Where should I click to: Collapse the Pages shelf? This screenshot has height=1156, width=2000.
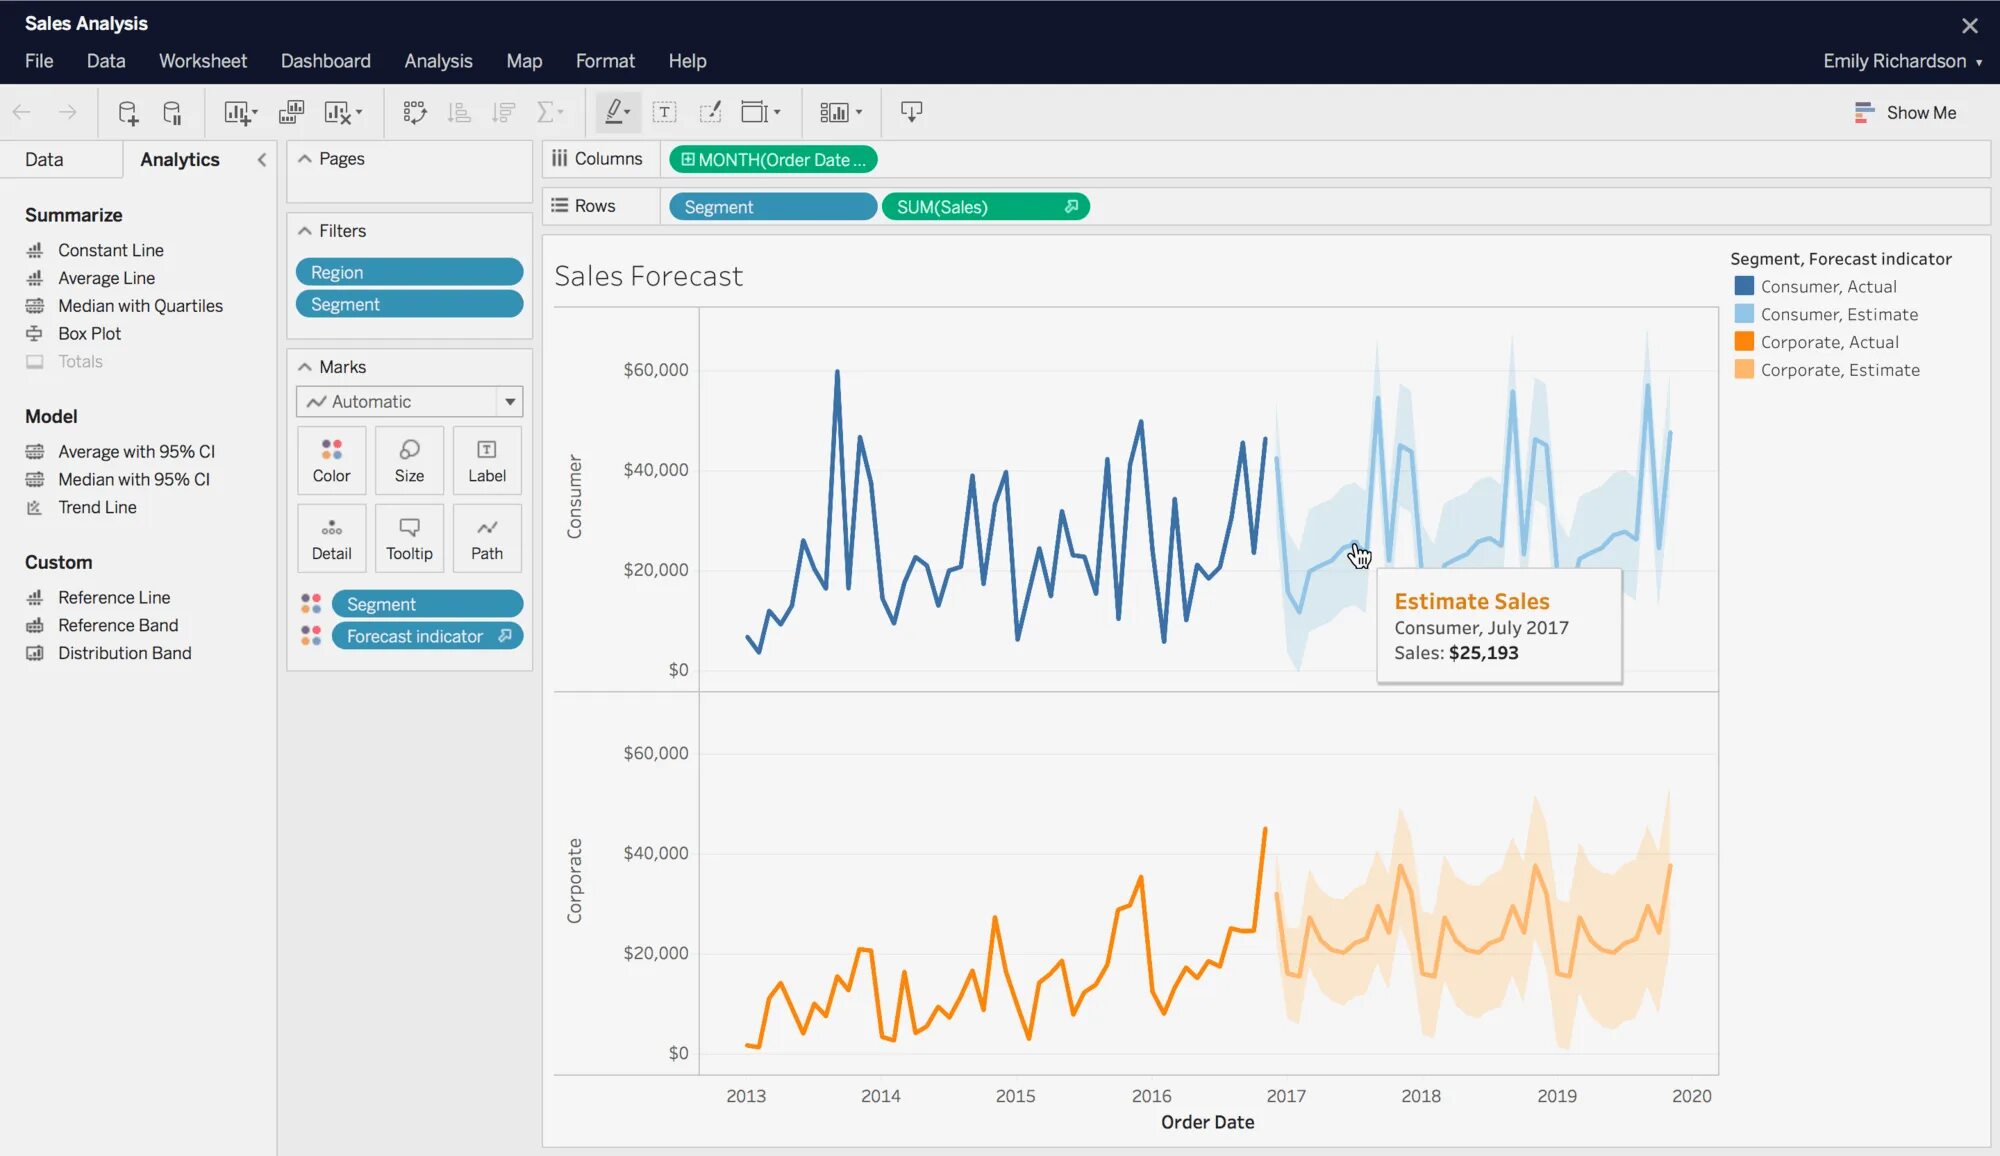point(305,159)
